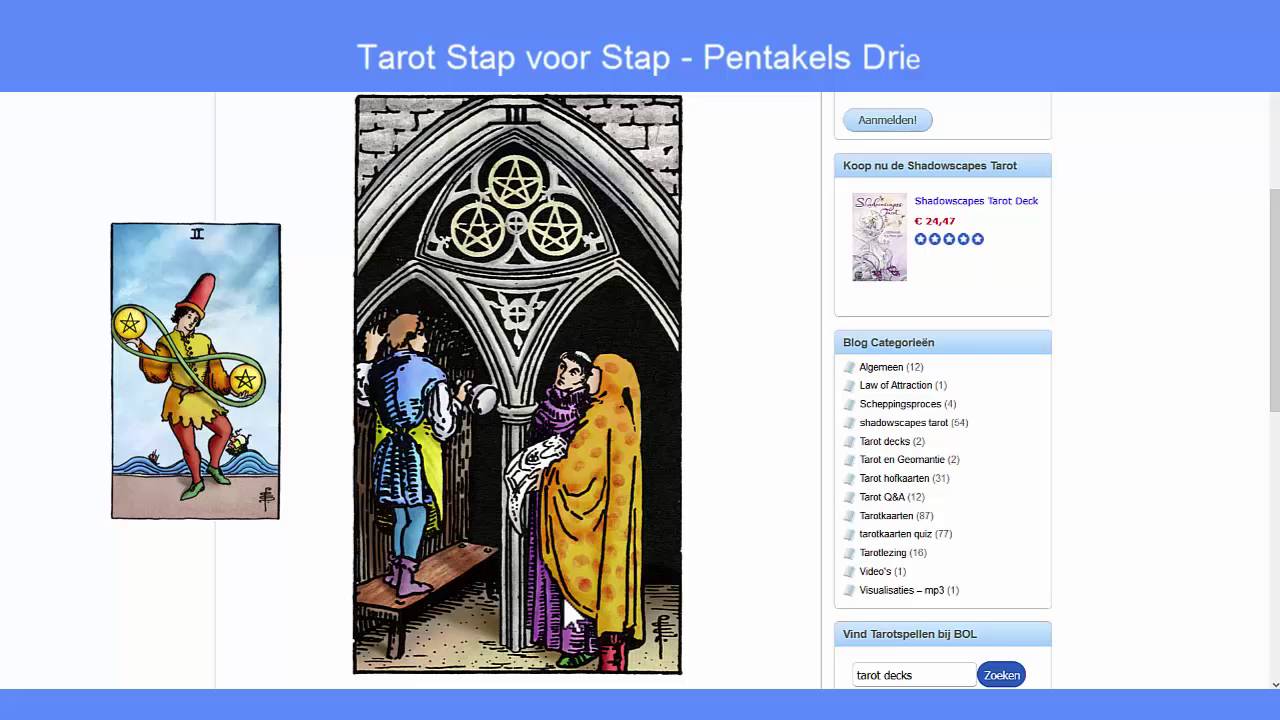
Task: Open the tarotkaarten quiz category
Action: tap(895, 534)
